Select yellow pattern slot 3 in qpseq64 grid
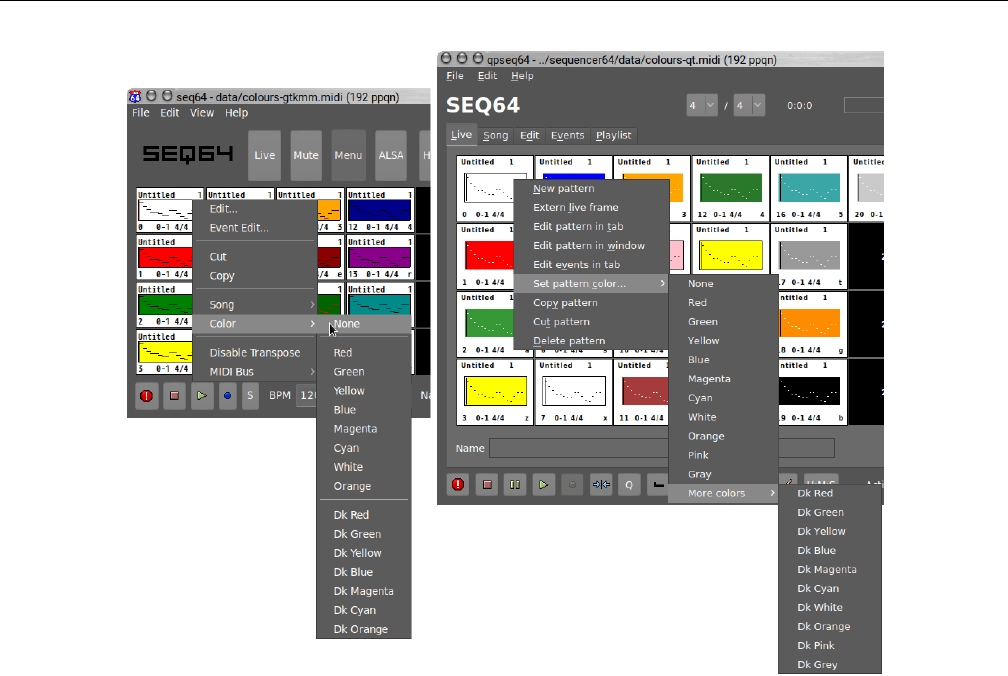Screen dimensions: 1008x676 click(x=495, y=391)
